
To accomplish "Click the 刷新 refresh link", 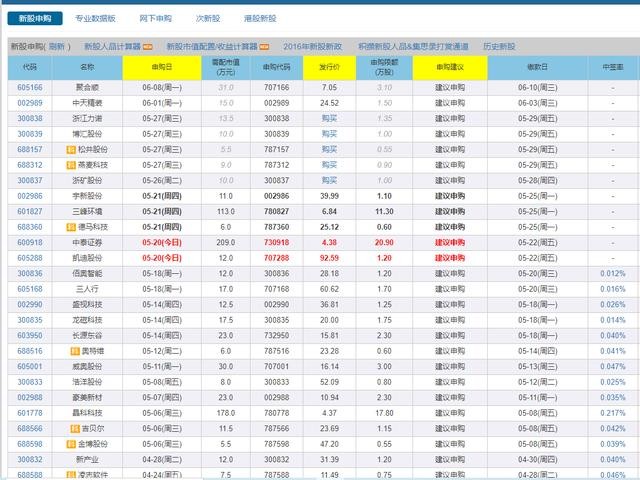I will coord(56,46).
